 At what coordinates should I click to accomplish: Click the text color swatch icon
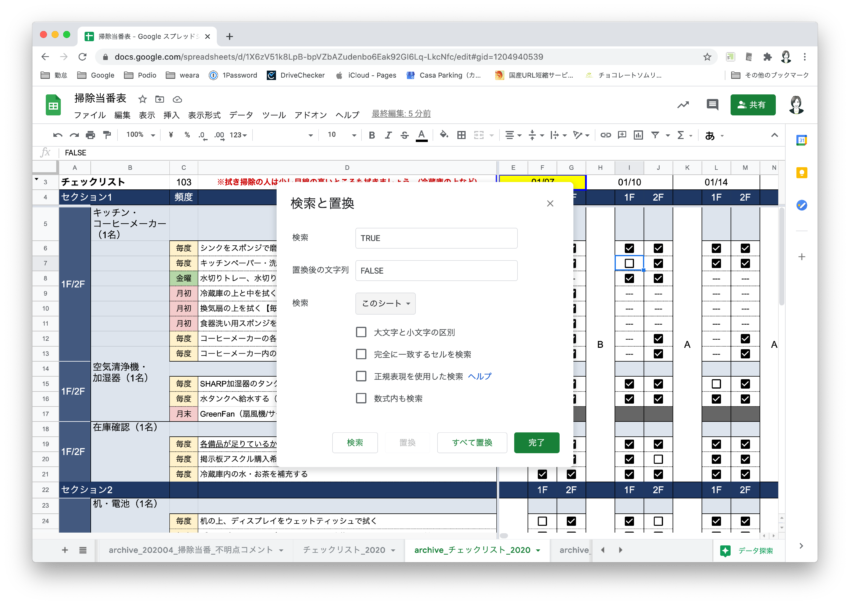421,135
